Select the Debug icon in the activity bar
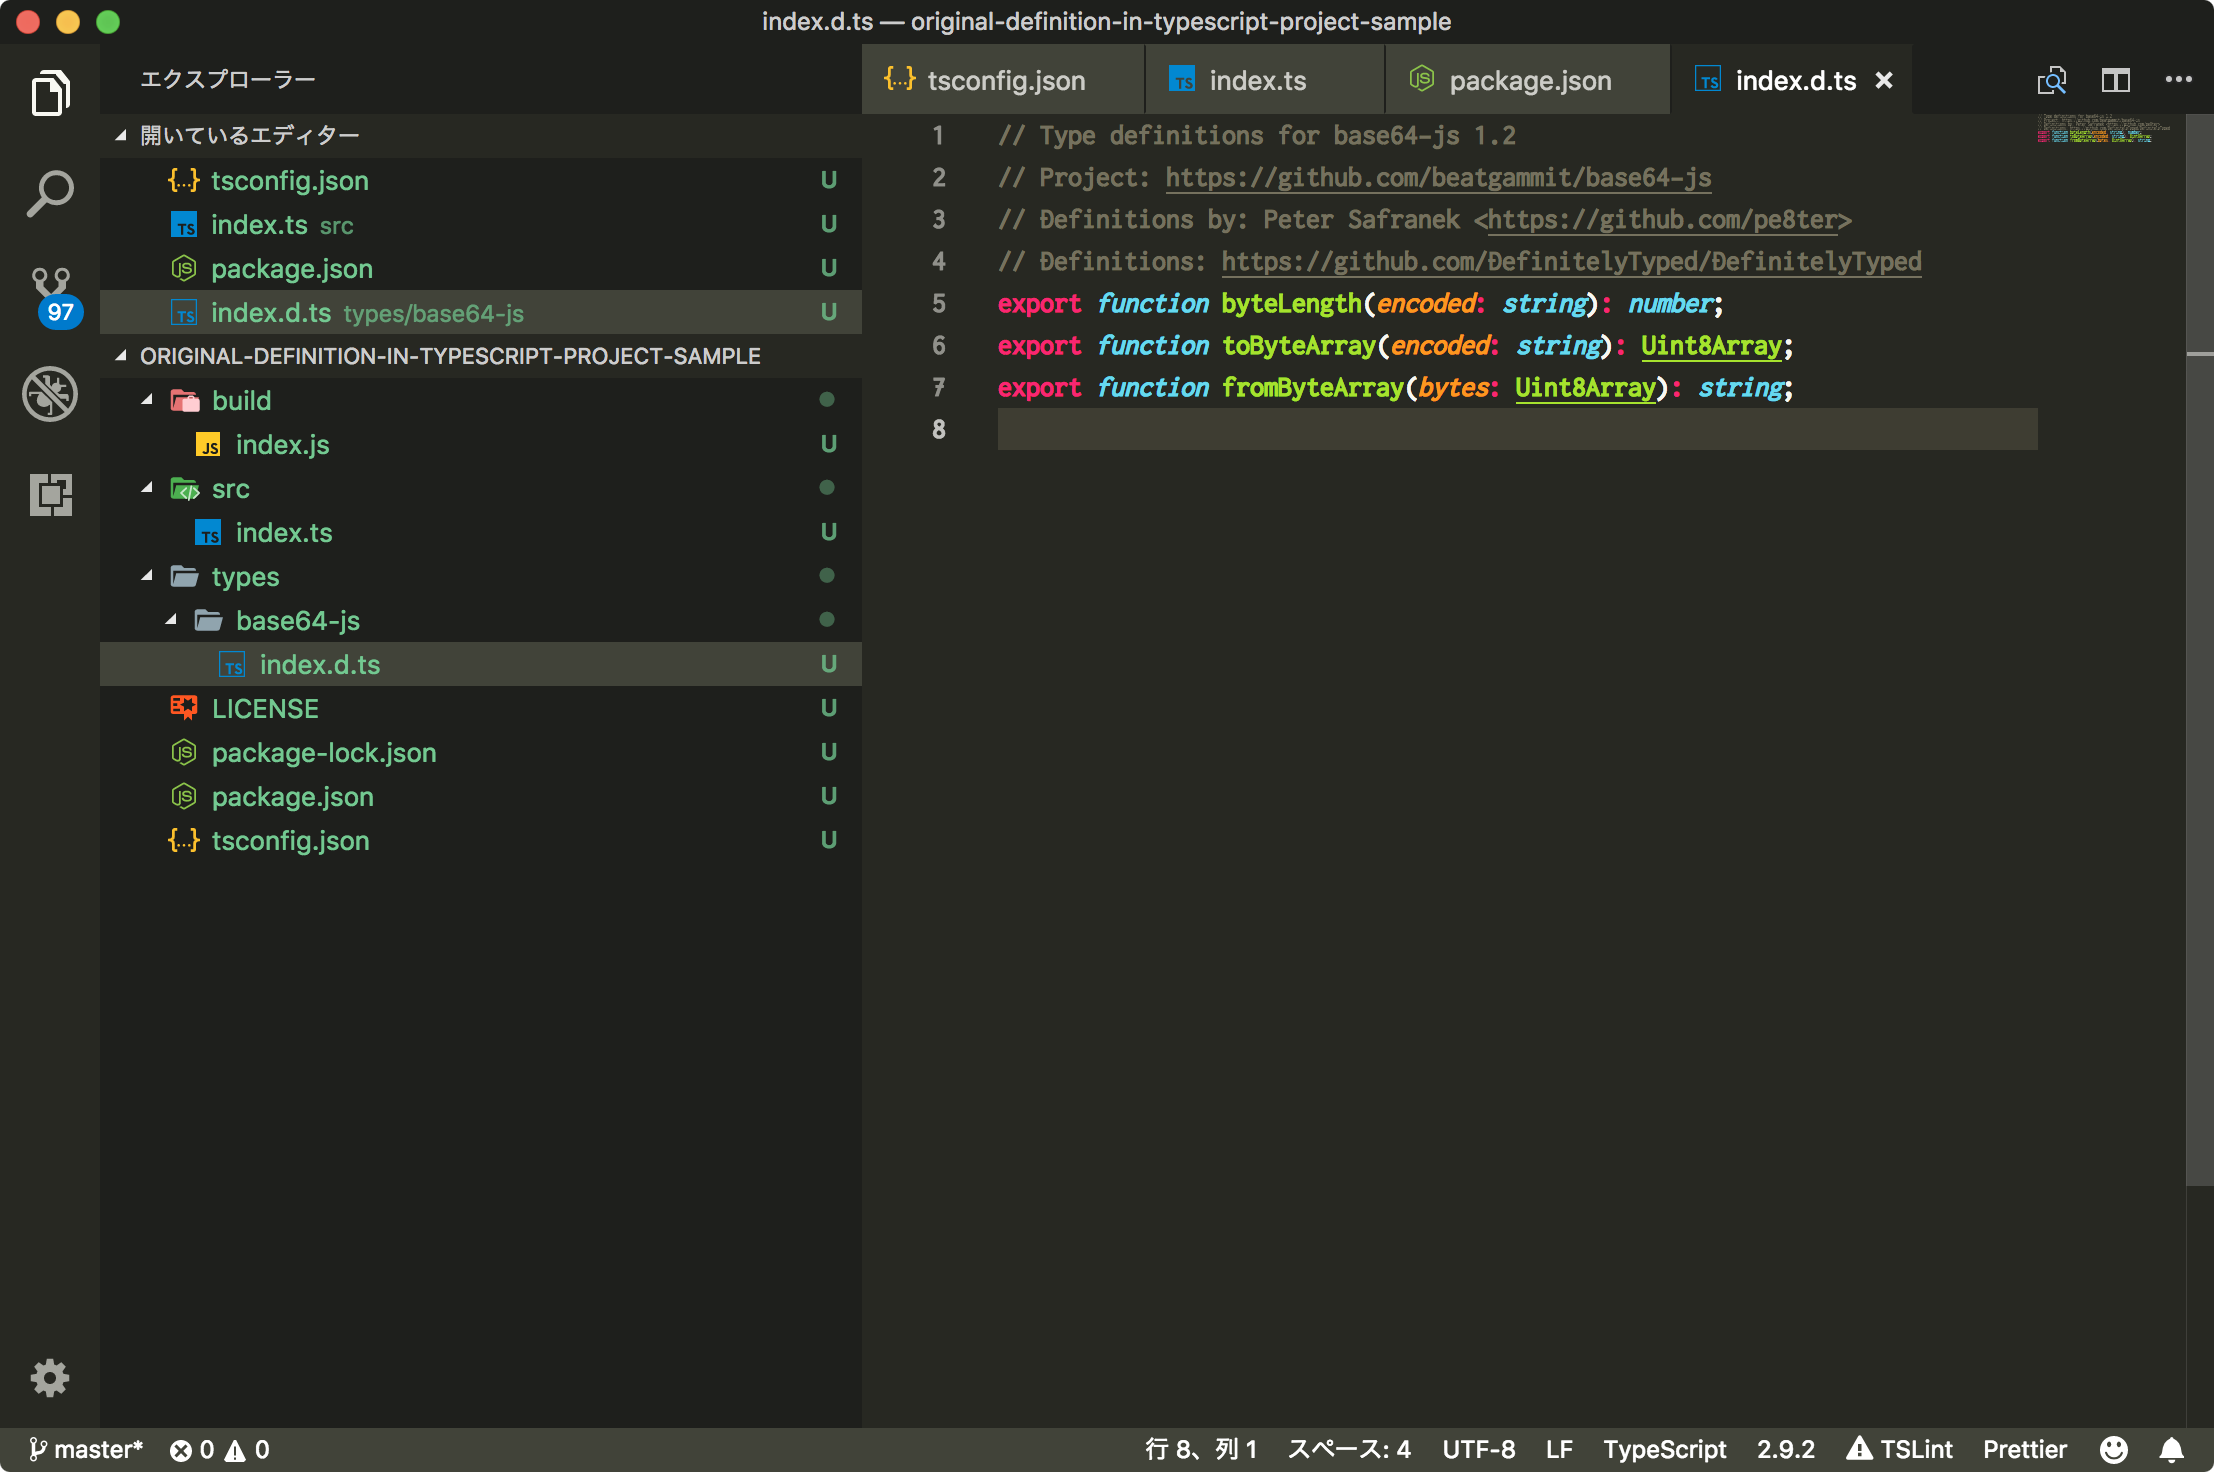The image size is (2214, 1472). coord(49,394)
